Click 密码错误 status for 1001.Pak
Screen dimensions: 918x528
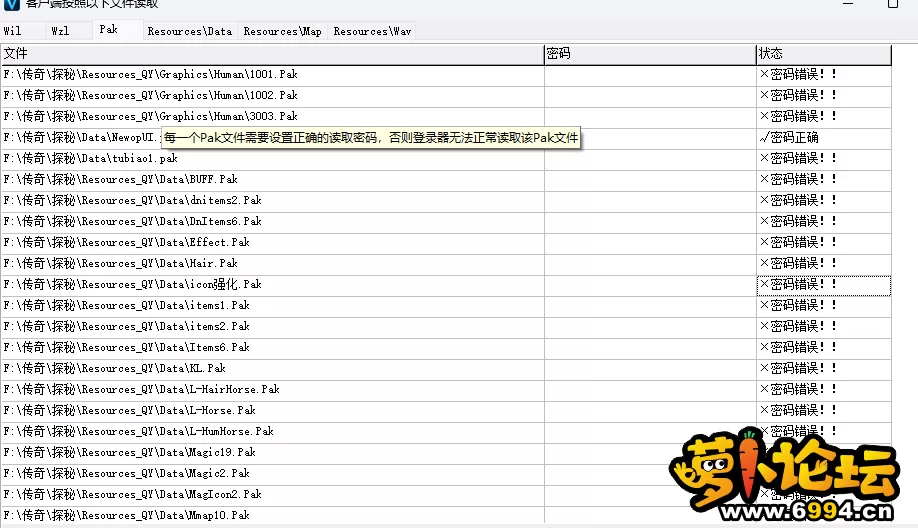(824, 74)
